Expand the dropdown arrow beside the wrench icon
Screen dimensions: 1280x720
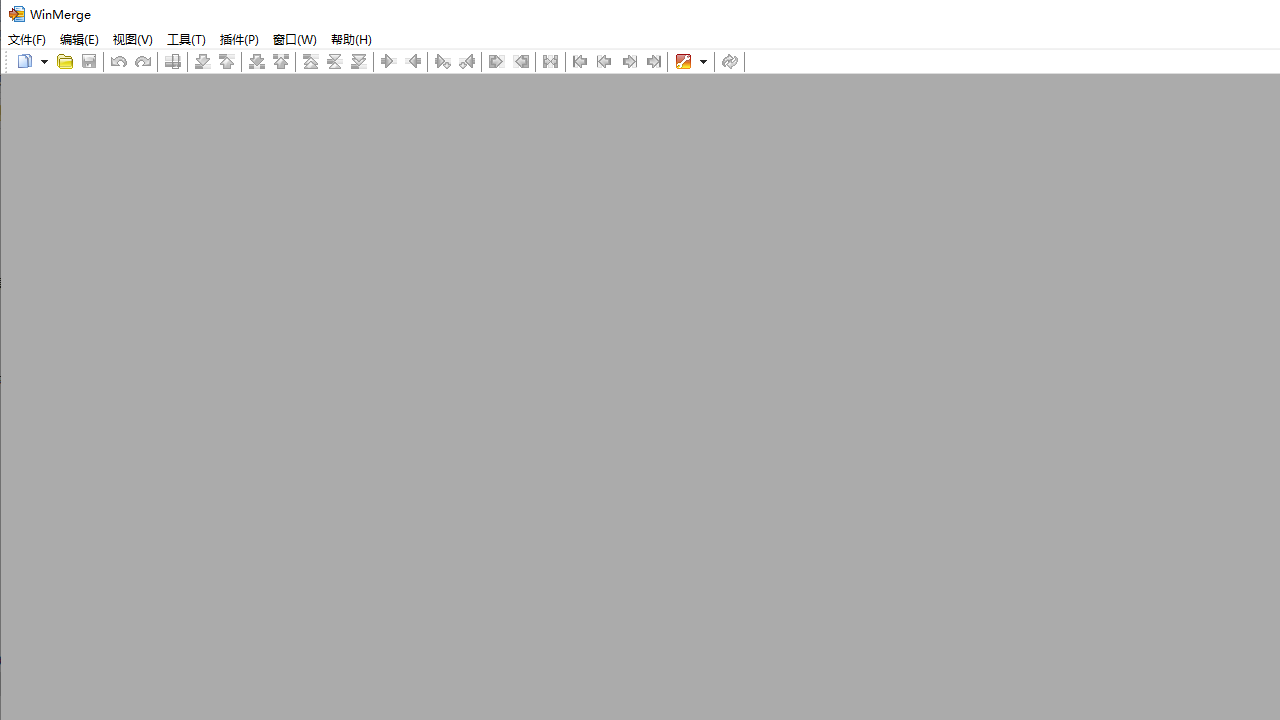coord(703,62)
